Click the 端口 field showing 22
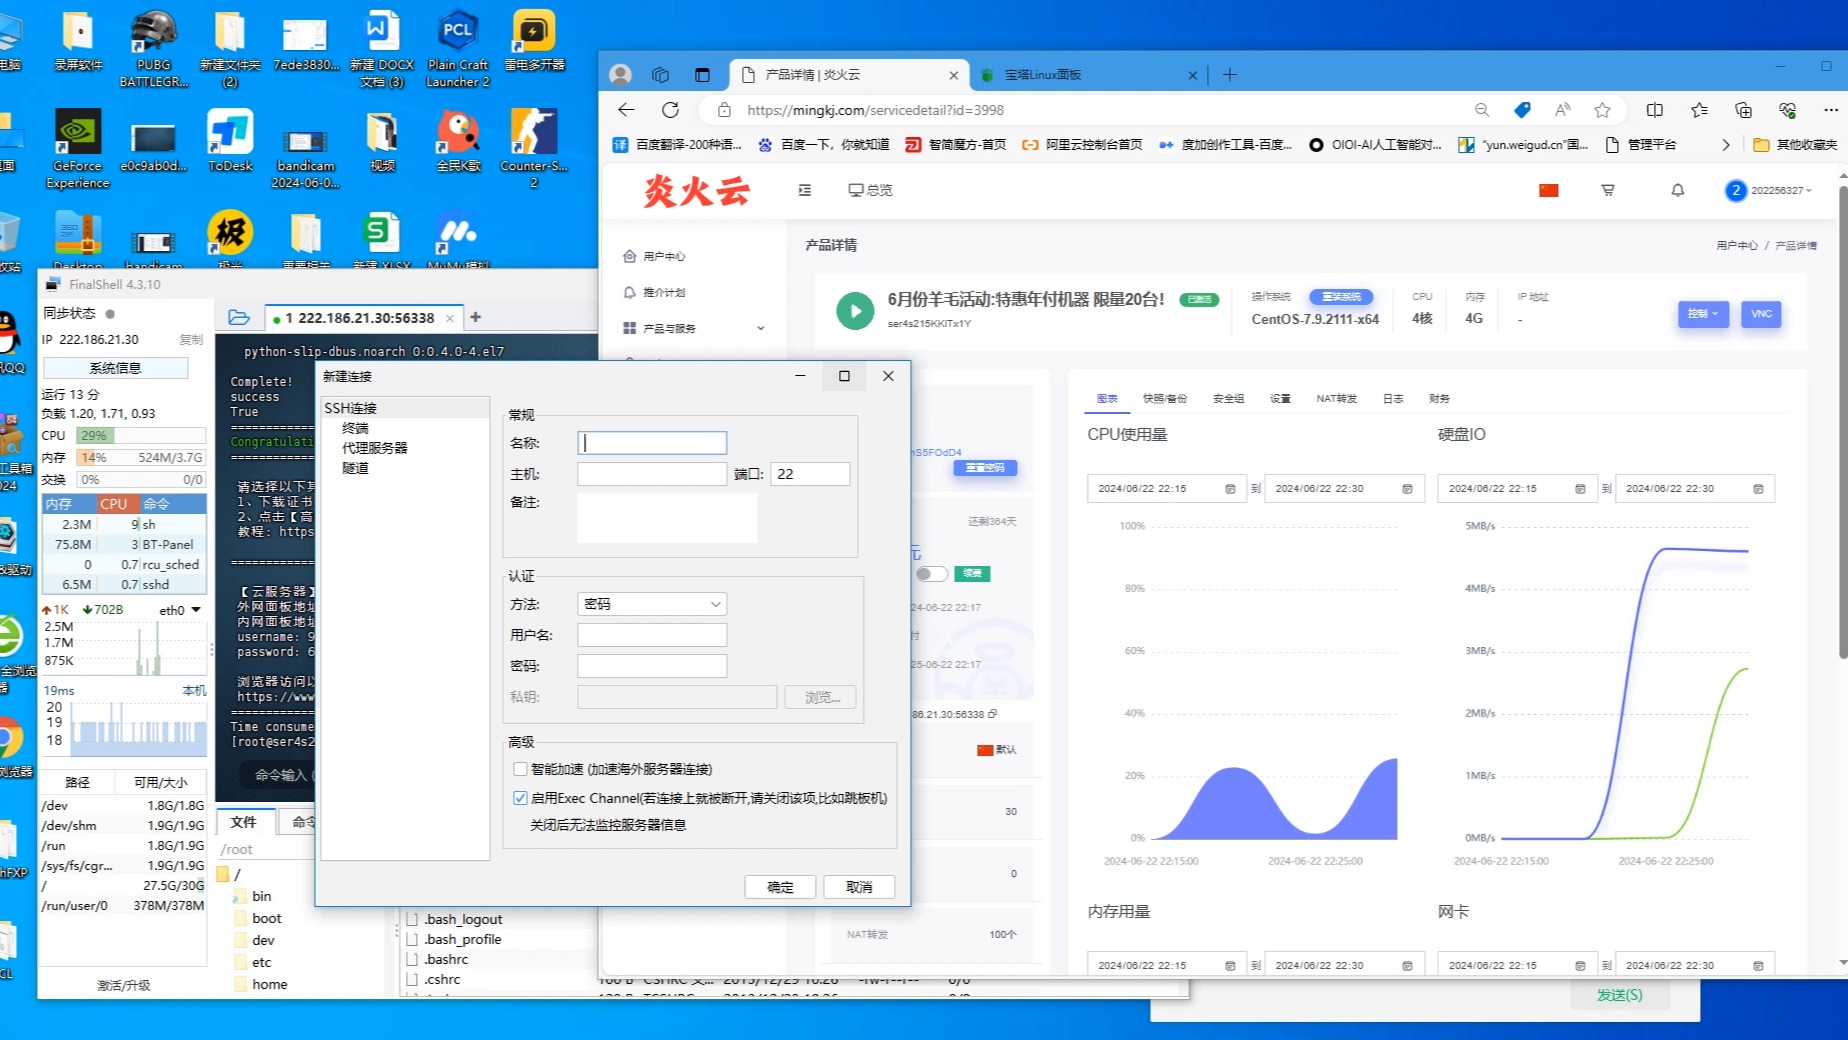The height and width of the screenshot is (1040, 1848). [810, 474]
